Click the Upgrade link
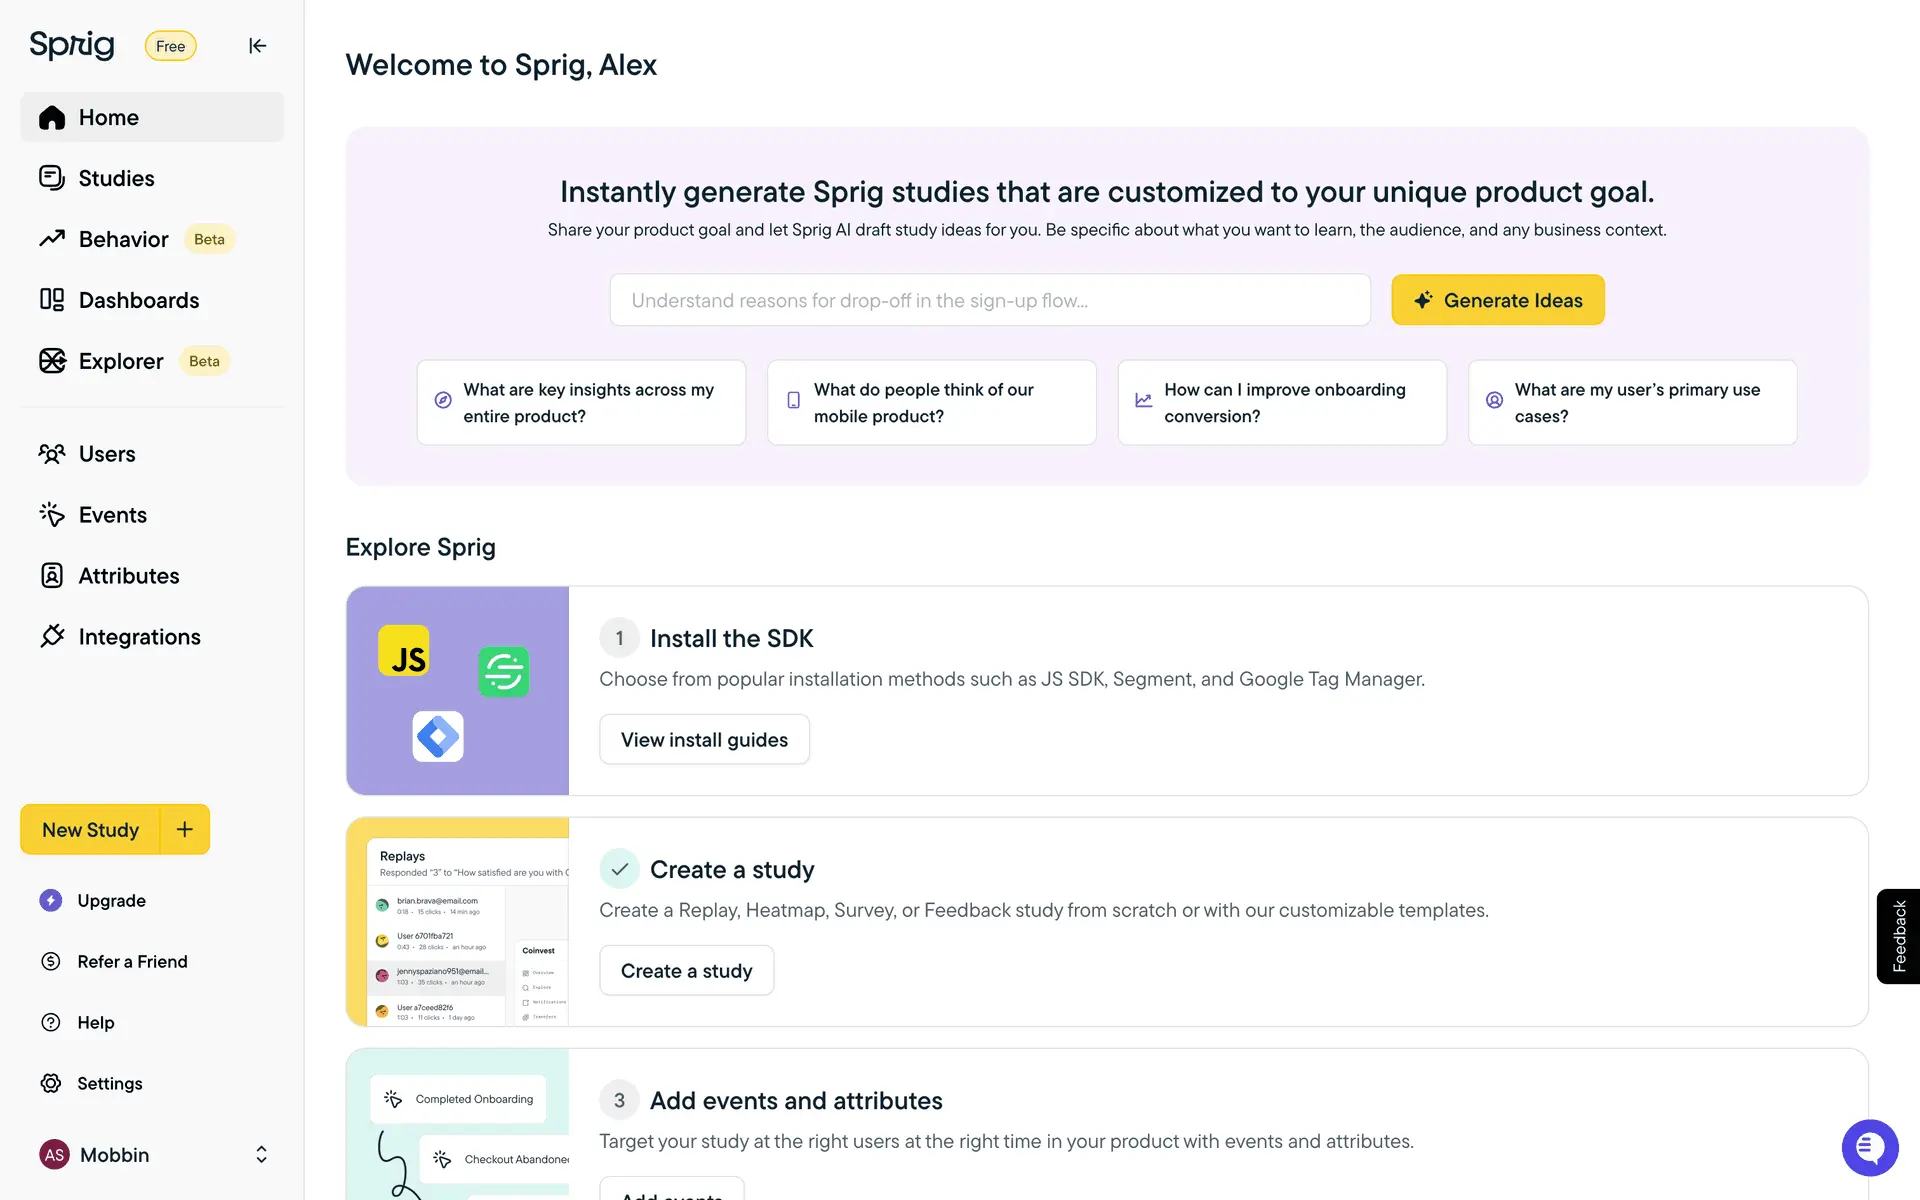The image size is (1920, 1200). (x=111, y=901)
